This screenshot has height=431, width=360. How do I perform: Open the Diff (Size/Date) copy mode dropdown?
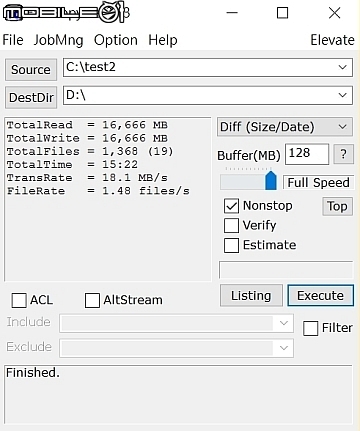tap(285, 127)
